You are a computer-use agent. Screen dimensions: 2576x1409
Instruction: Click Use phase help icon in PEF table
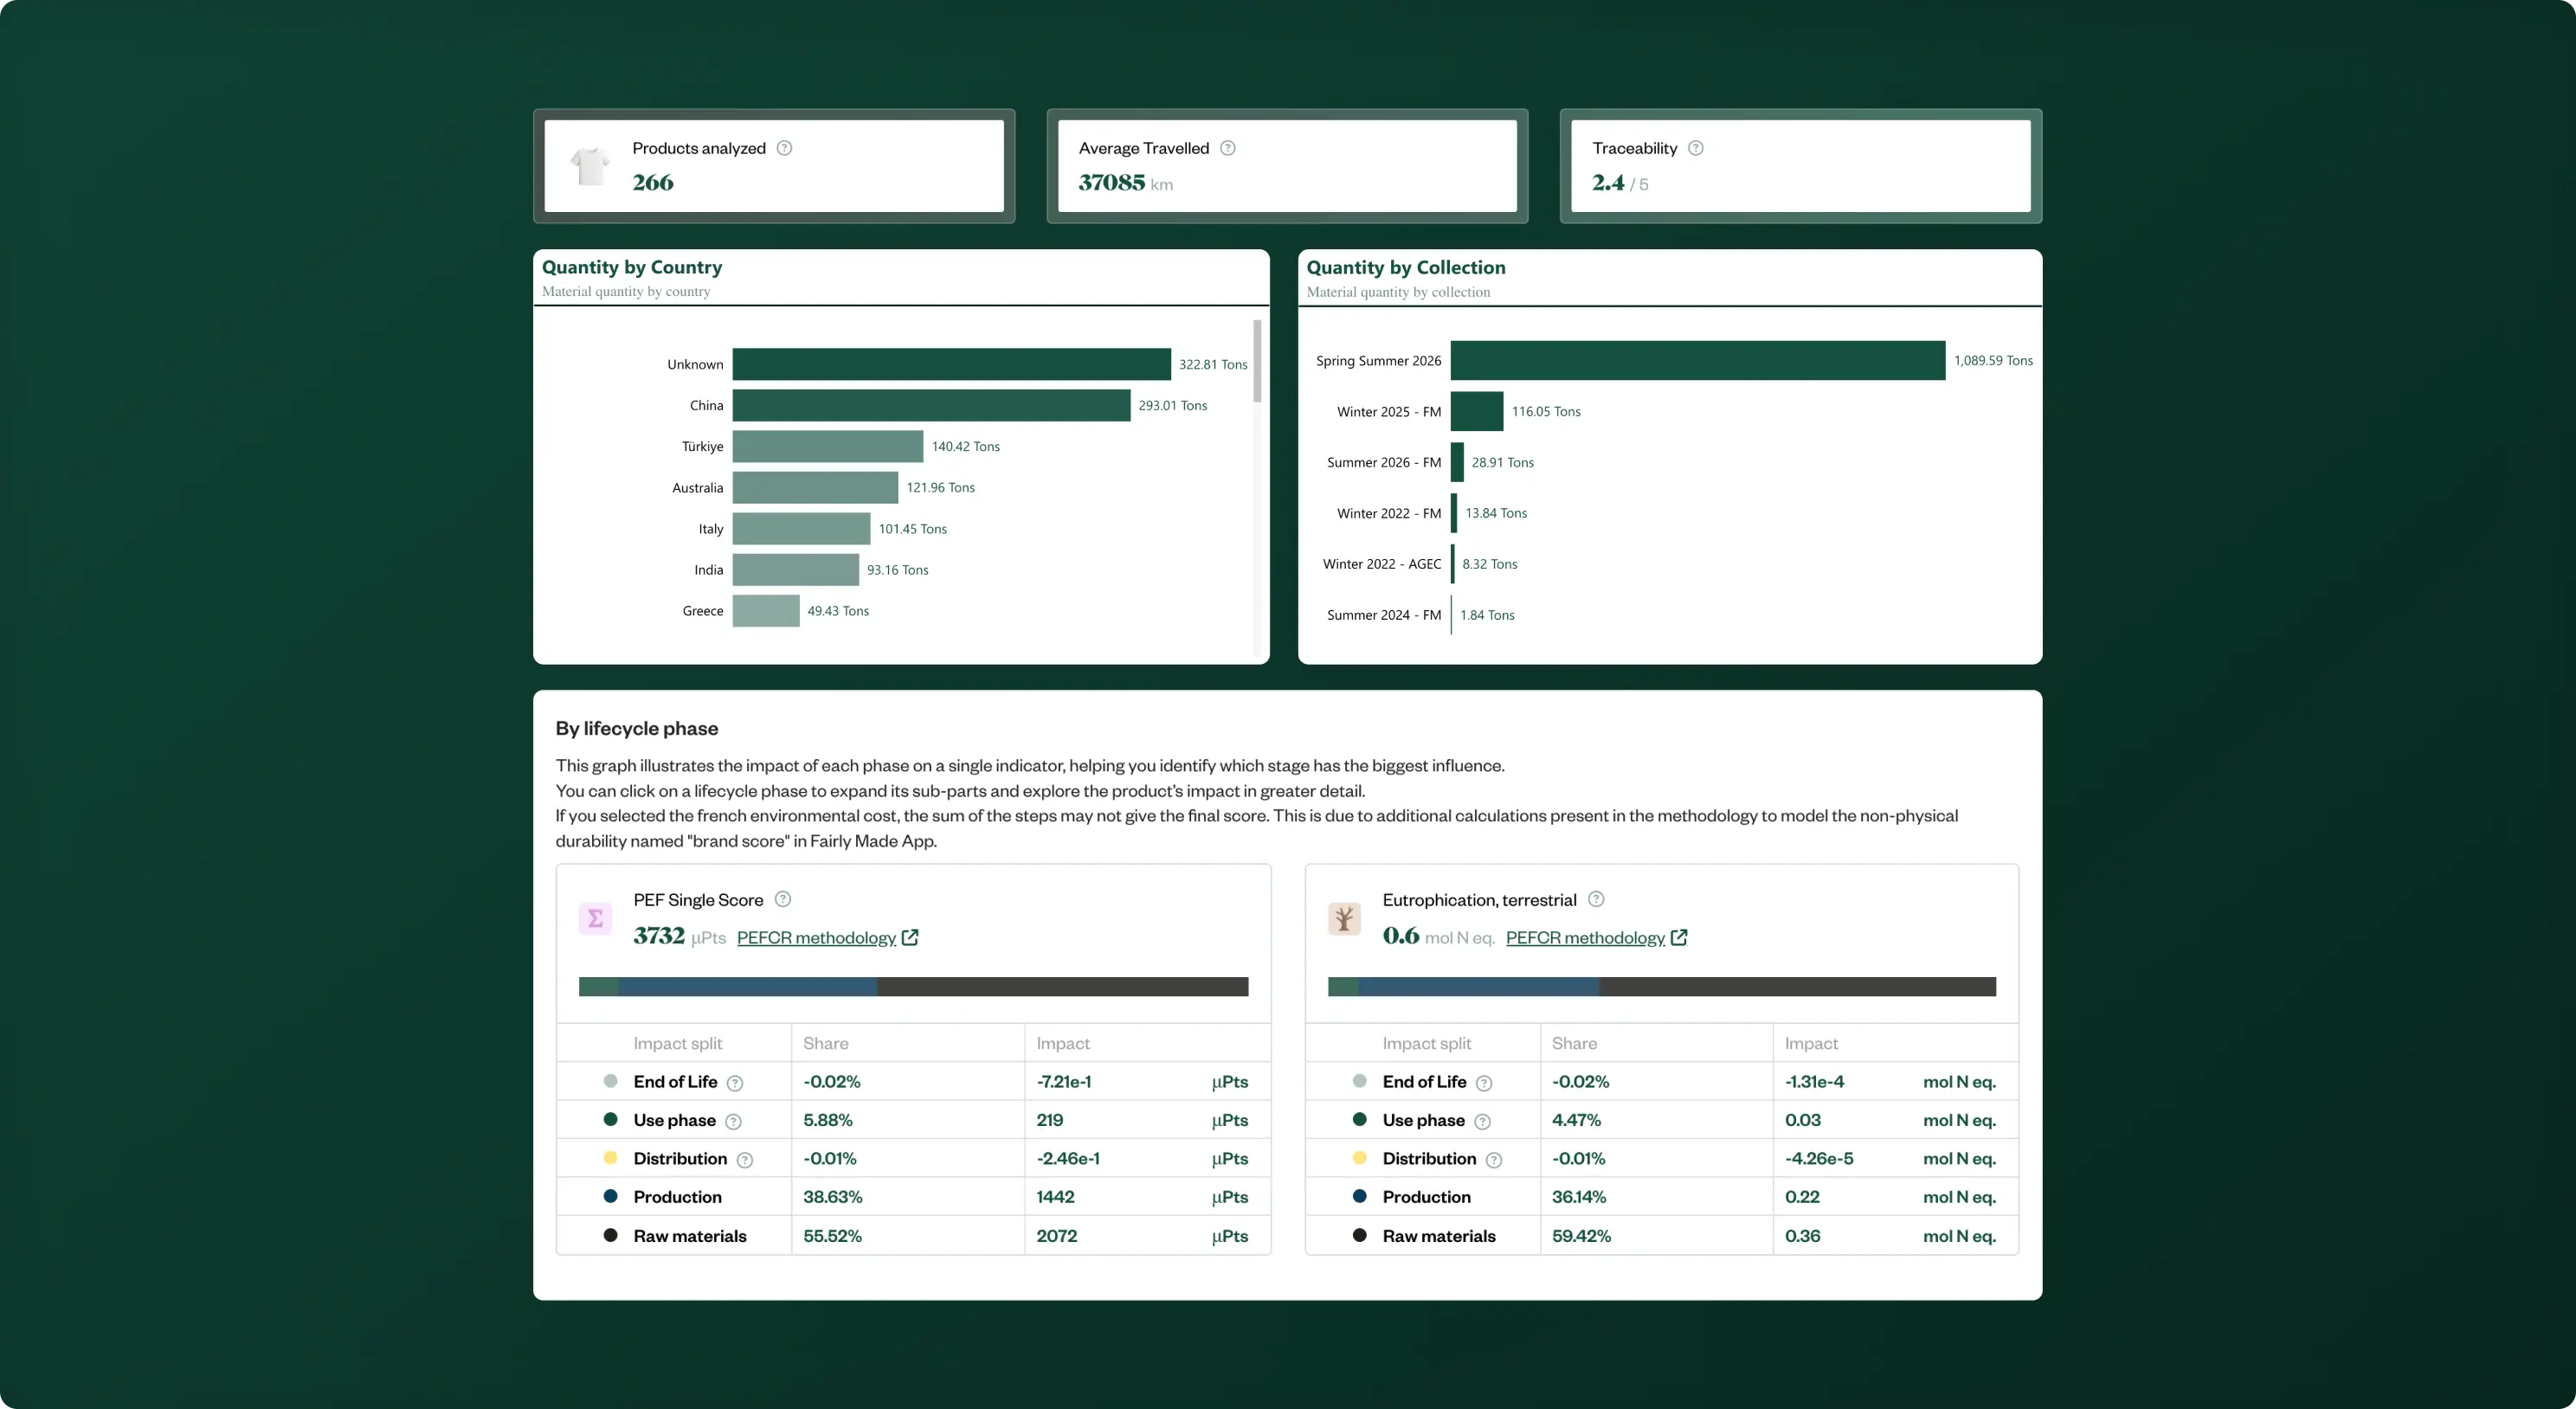tap(733, 1122)
